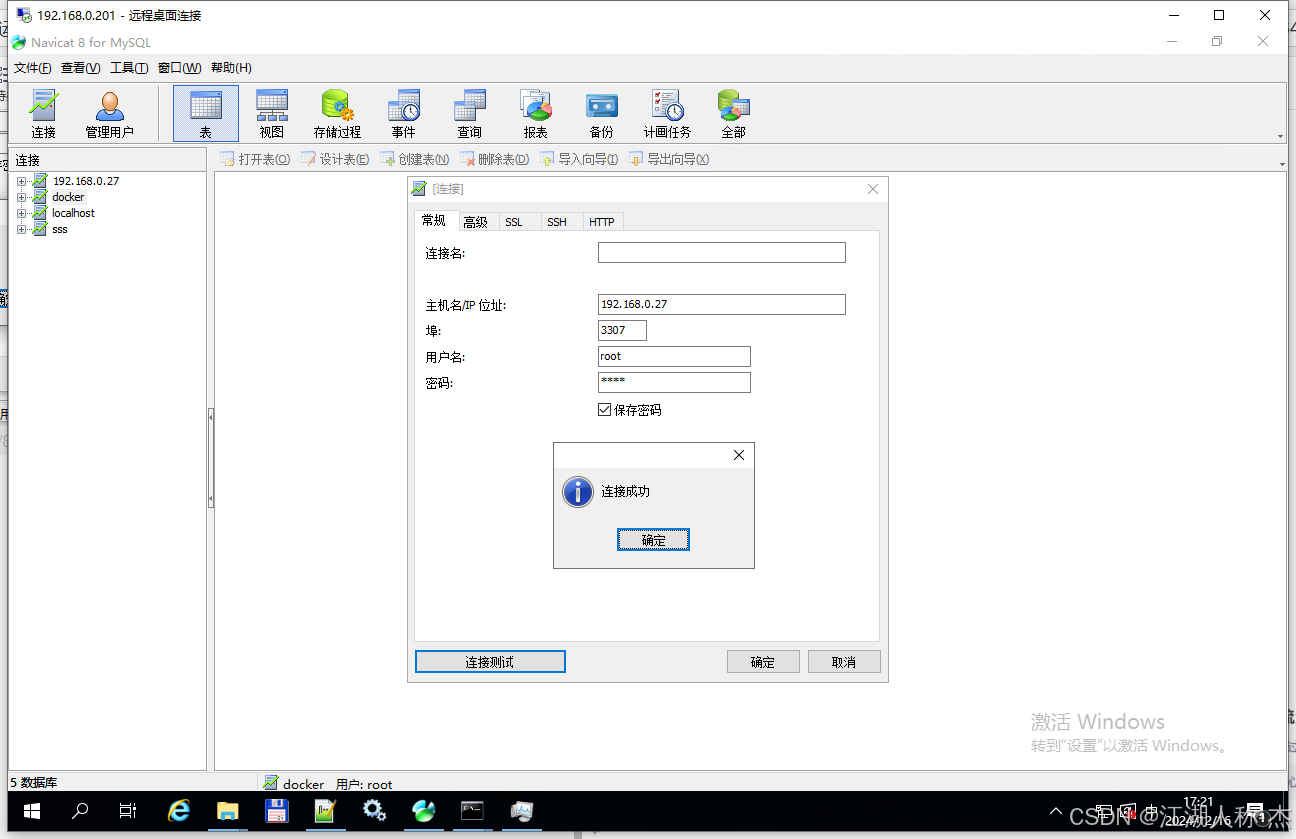Screen dimensions: 1296x839
Task: Click the 连接测试 (Test Connection) button
Action: click(x=490, y=662)
